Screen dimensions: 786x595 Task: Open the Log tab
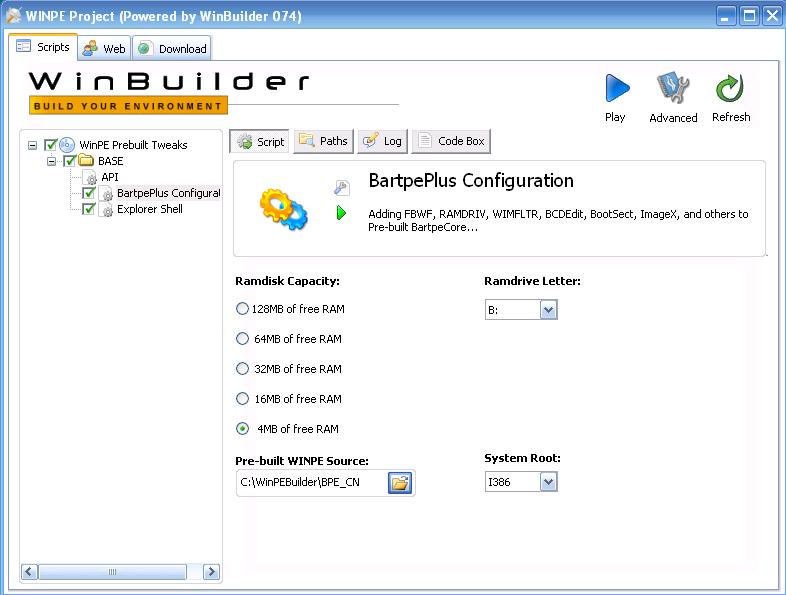pyautogui.click(x=382, y=141)
